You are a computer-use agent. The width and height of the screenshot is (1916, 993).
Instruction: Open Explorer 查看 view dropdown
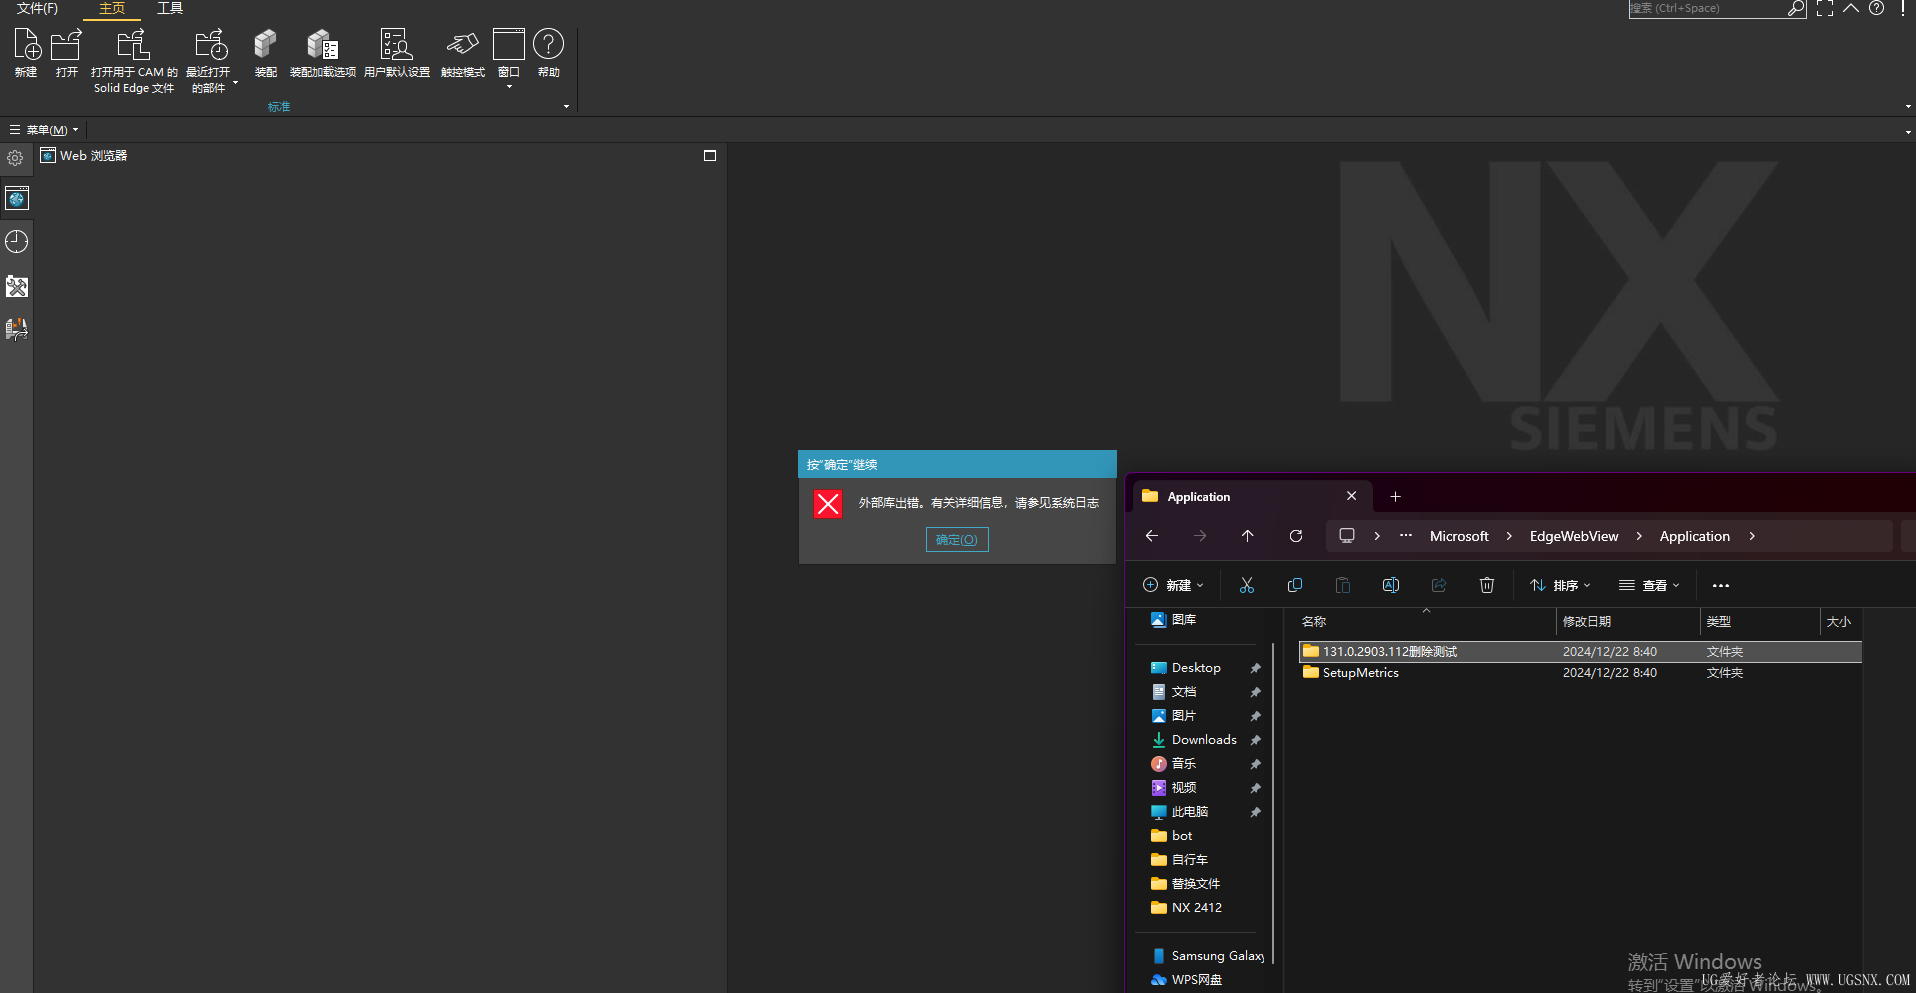[1649, 585]
